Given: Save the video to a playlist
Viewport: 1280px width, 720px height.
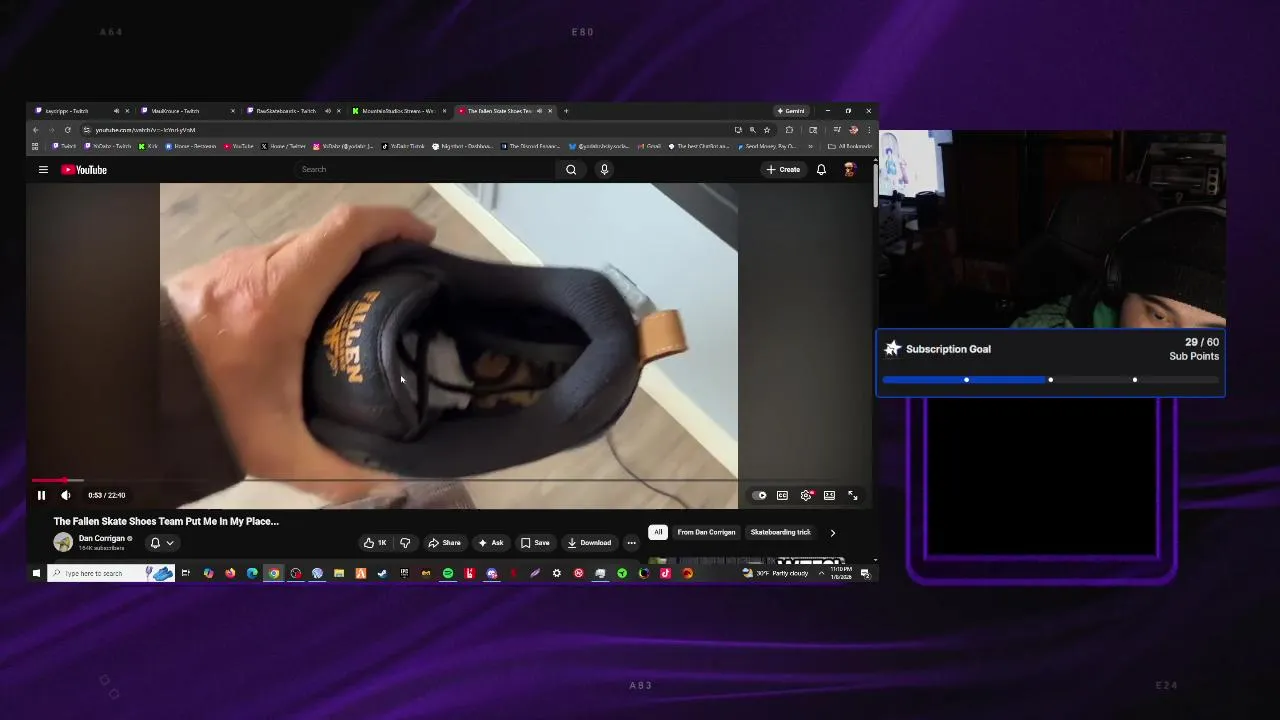Looking at the screenshot, I should tap(535, 543).
